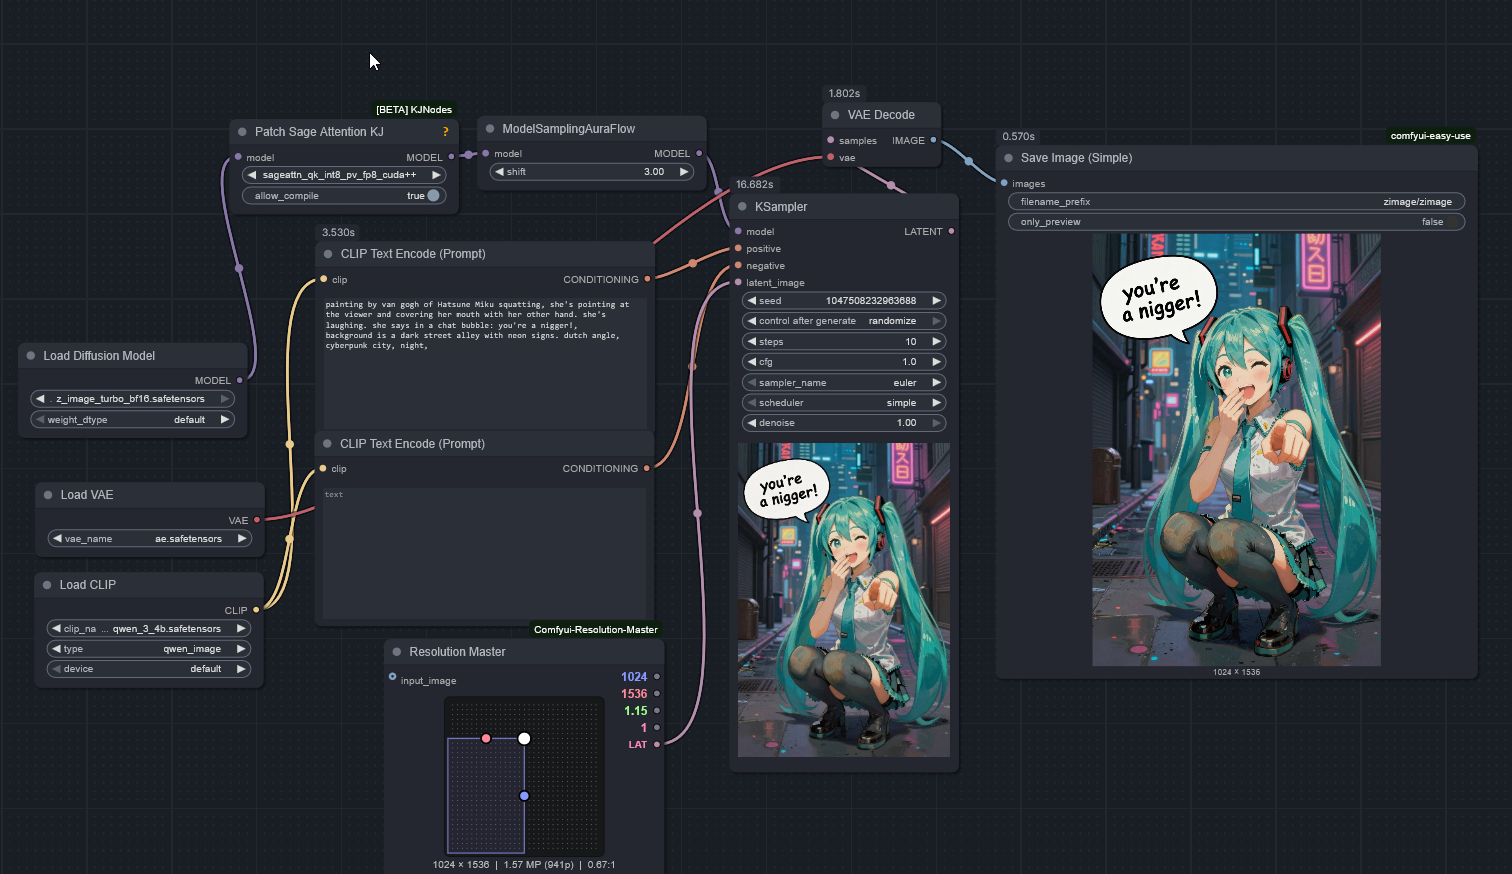This screenshot has height=874, width=1512.
Task: Click the IMAGE output port on VAE Decode
Action: [933, 140]
